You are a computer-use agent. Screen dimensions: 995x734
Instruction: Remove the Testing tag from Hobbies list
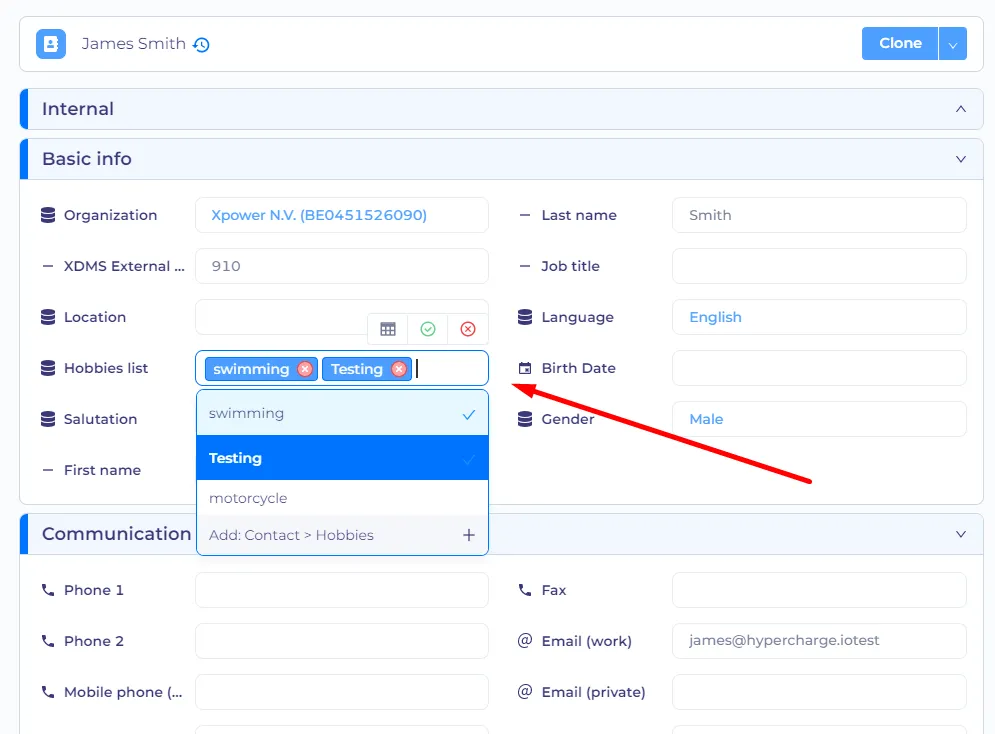pyautogui.click(x=399, y=369)
